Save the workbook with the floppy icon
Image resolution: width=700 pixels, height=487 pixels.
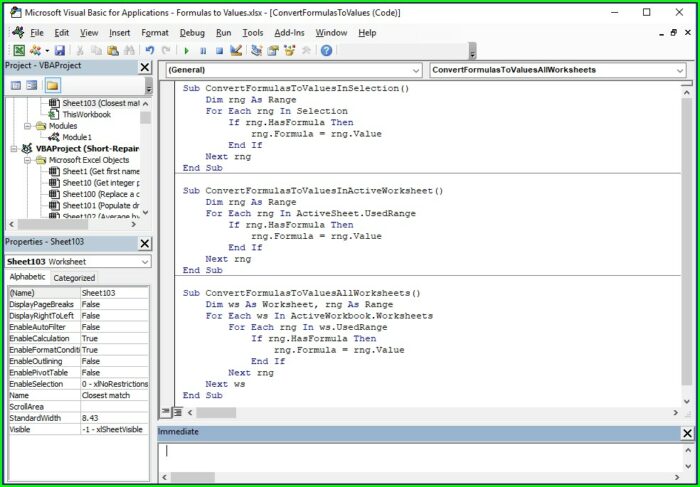(59, 50)
